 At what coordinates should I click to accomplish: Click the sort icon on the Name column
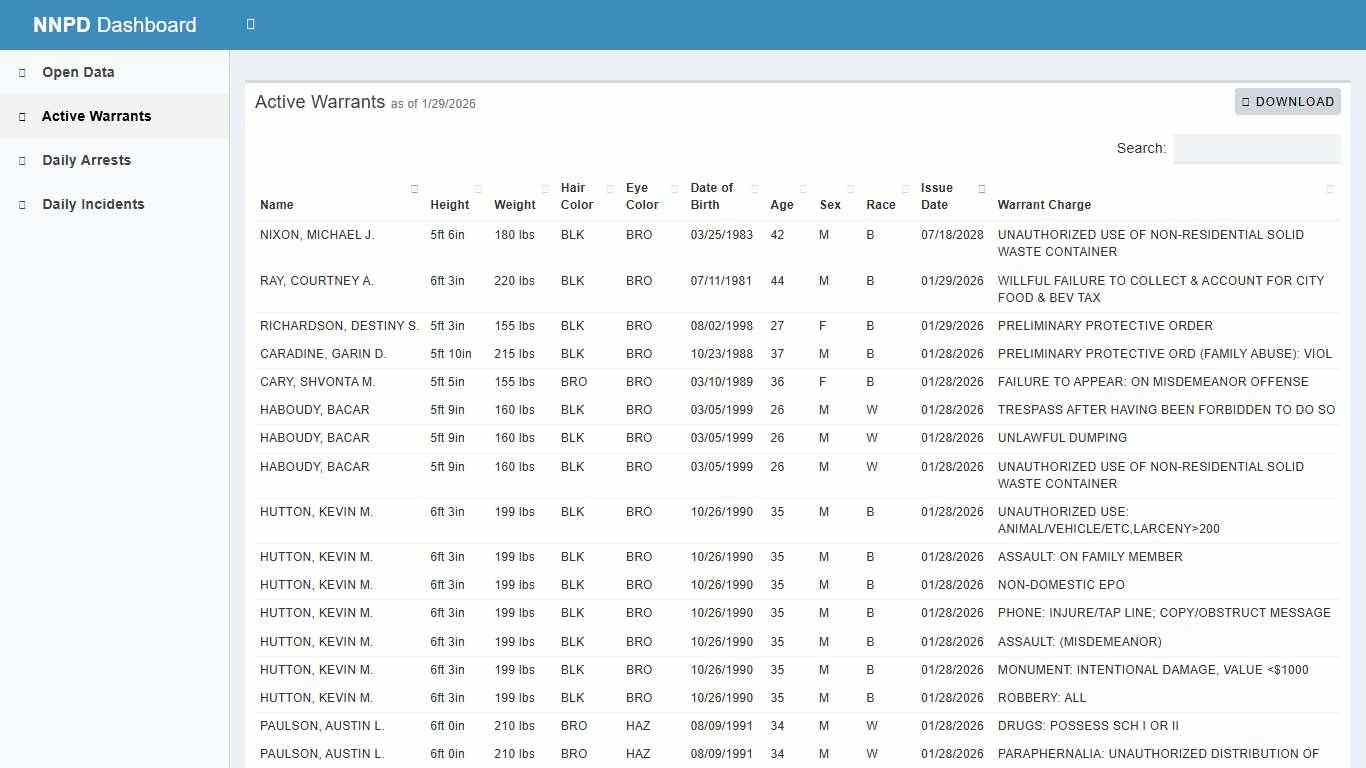[x=414, y=188]
